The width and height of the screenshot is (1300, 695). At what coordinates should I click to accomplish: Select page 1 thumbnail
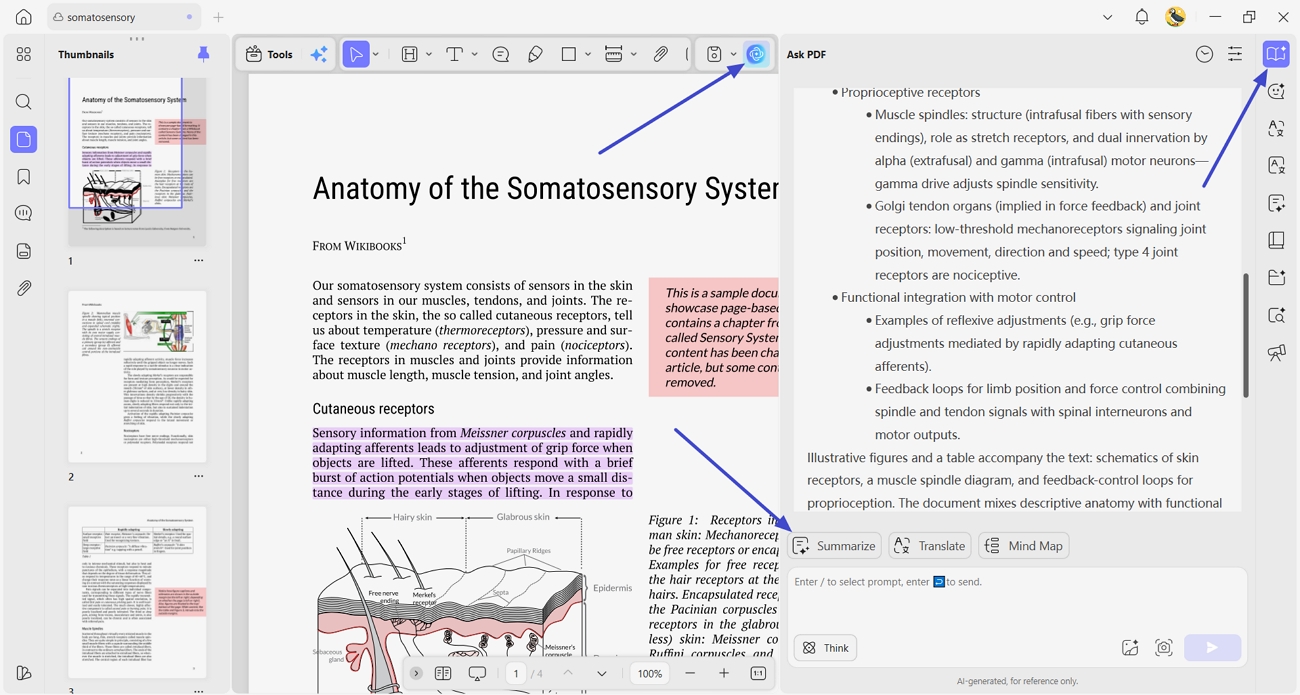137,162
